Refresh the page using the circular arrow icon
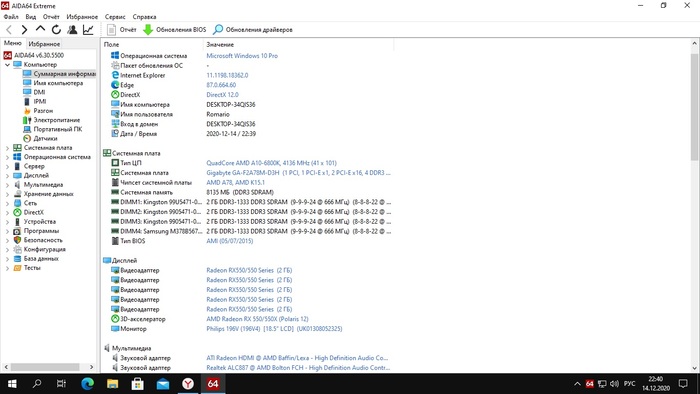The height and width of the screenshot is (394, 700). pos(56,30)
